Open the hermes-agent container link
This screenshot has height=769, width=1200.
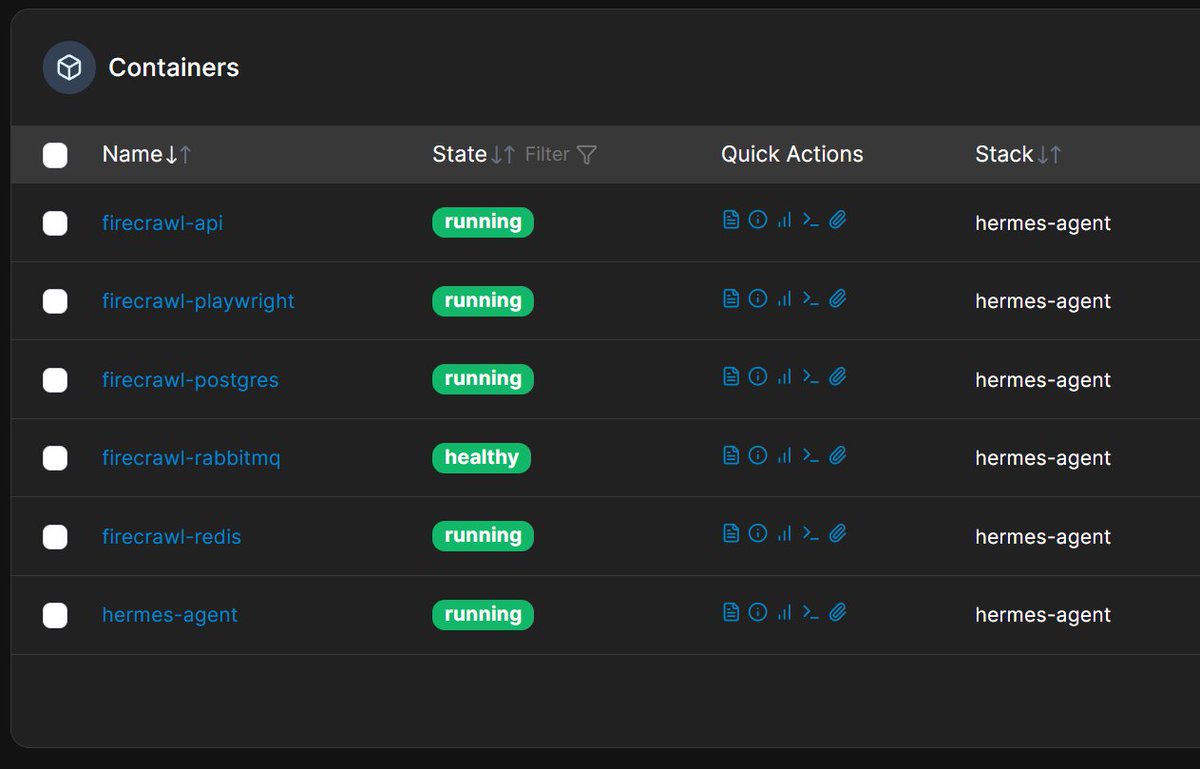tap(170, 615)
